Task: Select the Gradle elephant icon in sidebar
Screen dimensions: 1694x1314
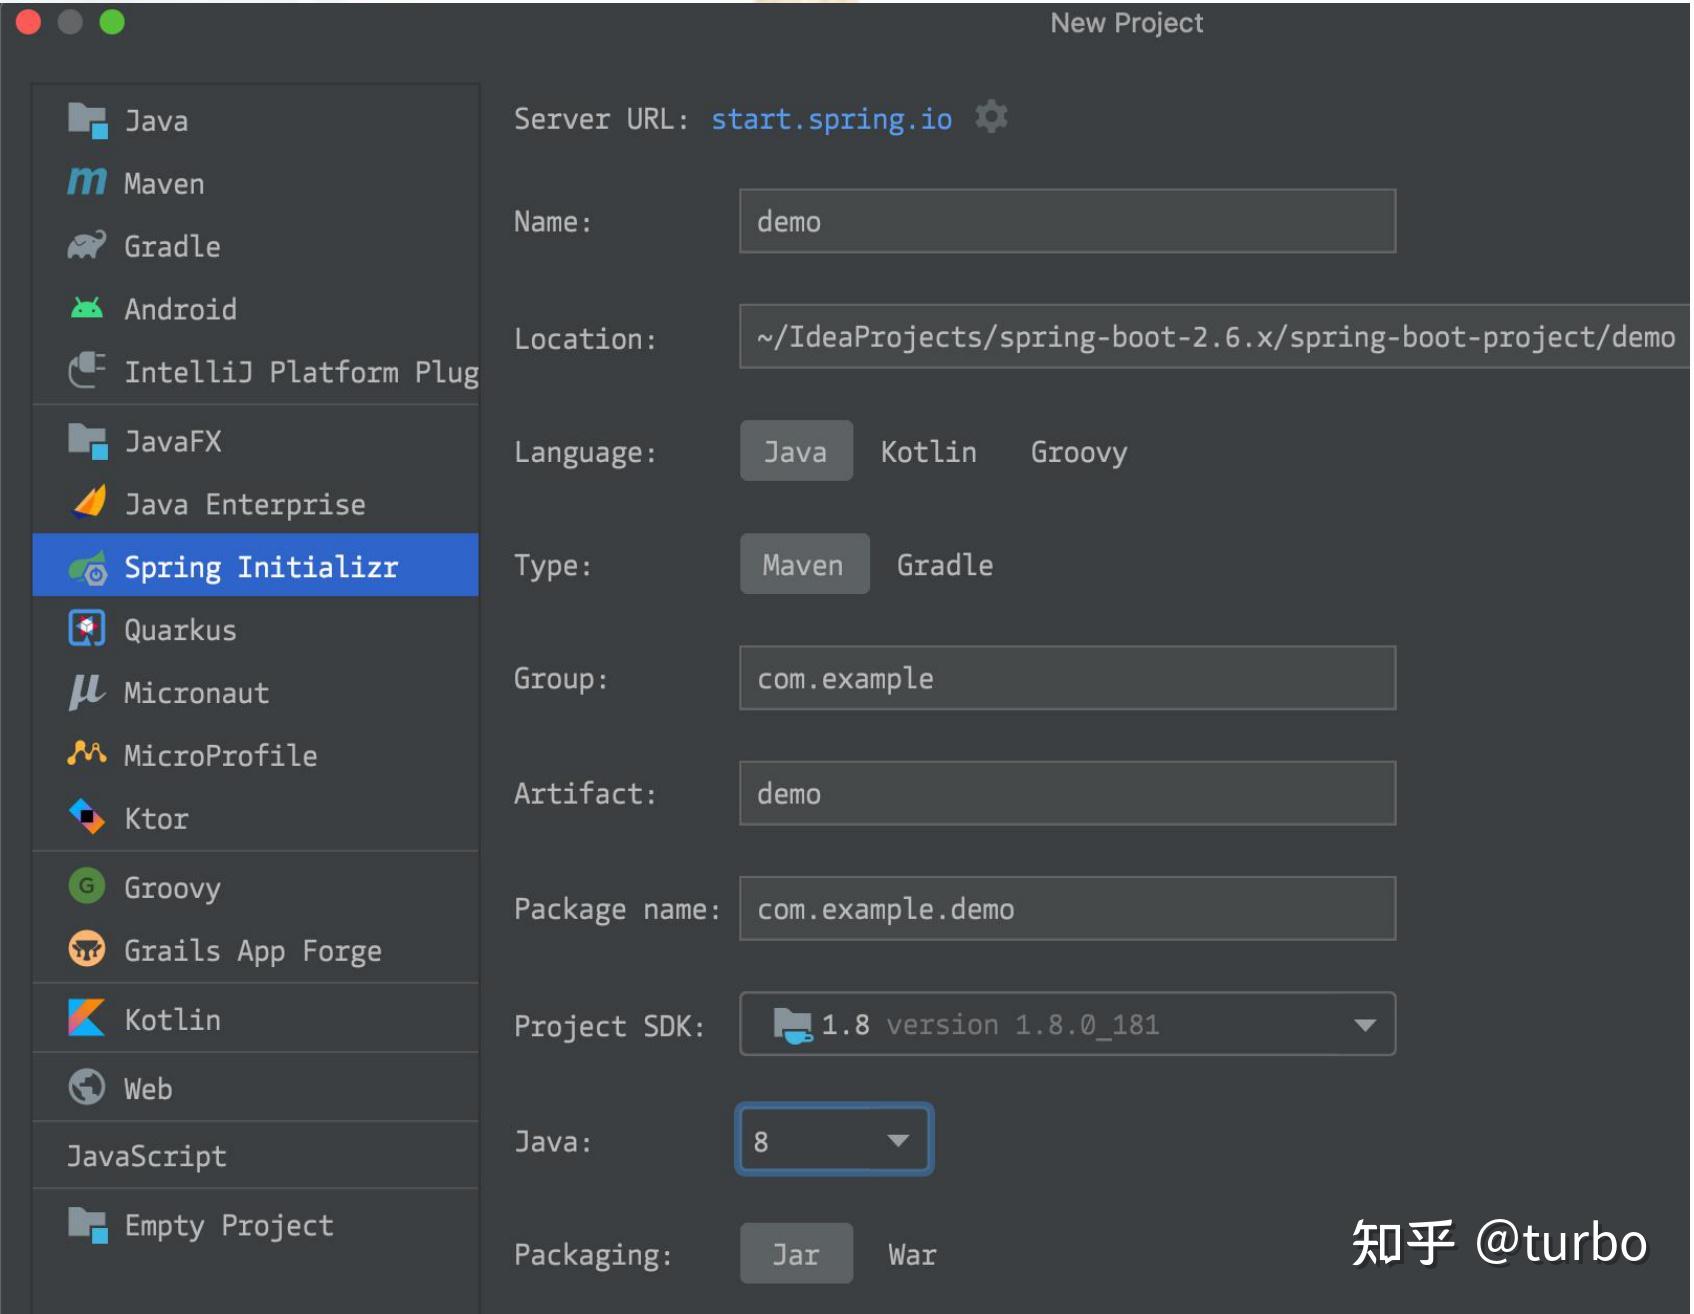Action: click(87, 245)
